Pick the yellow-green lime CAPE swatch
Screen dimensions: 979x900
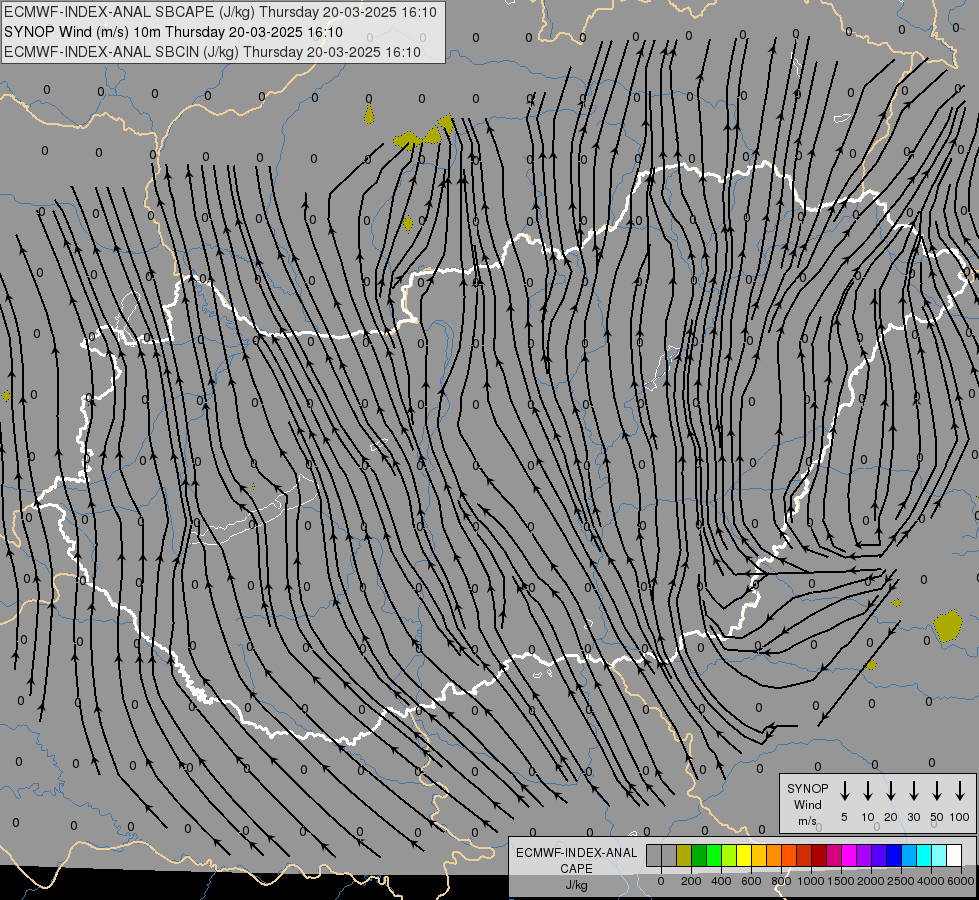click(729, 856)
